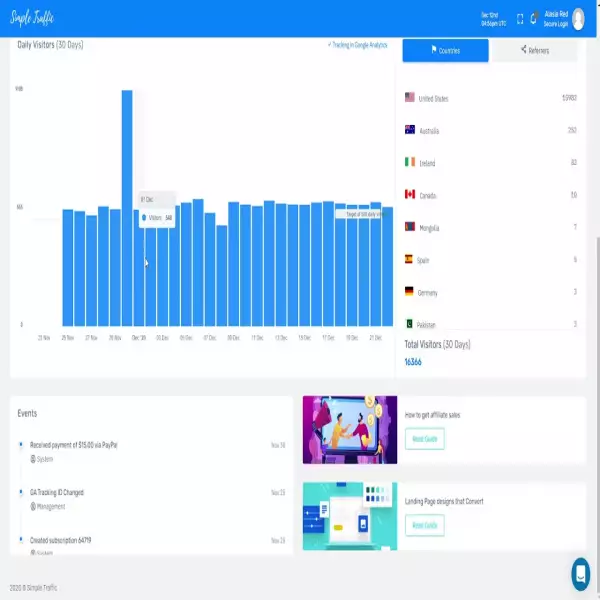
Task: Open the notifications bell
Action: [x=535, y=17]
